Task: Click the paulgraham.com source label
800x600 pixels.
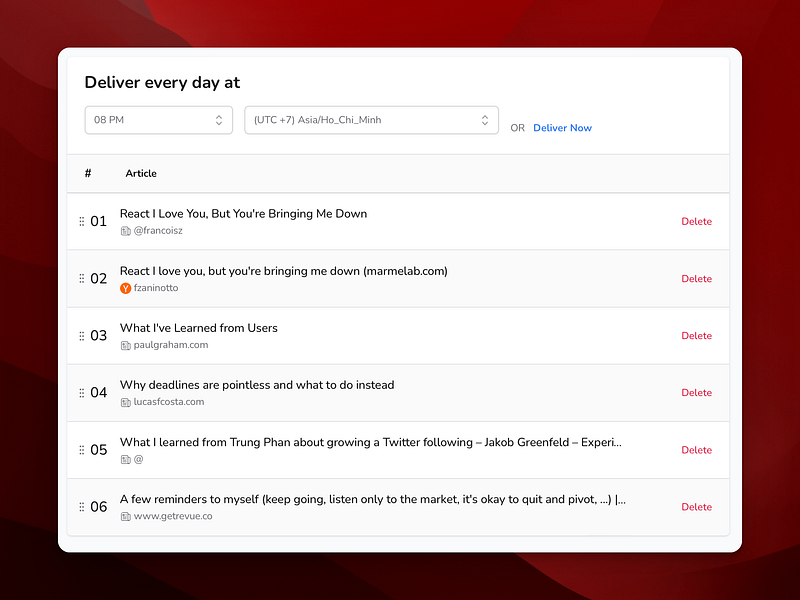Action: (x=171, y=345)
